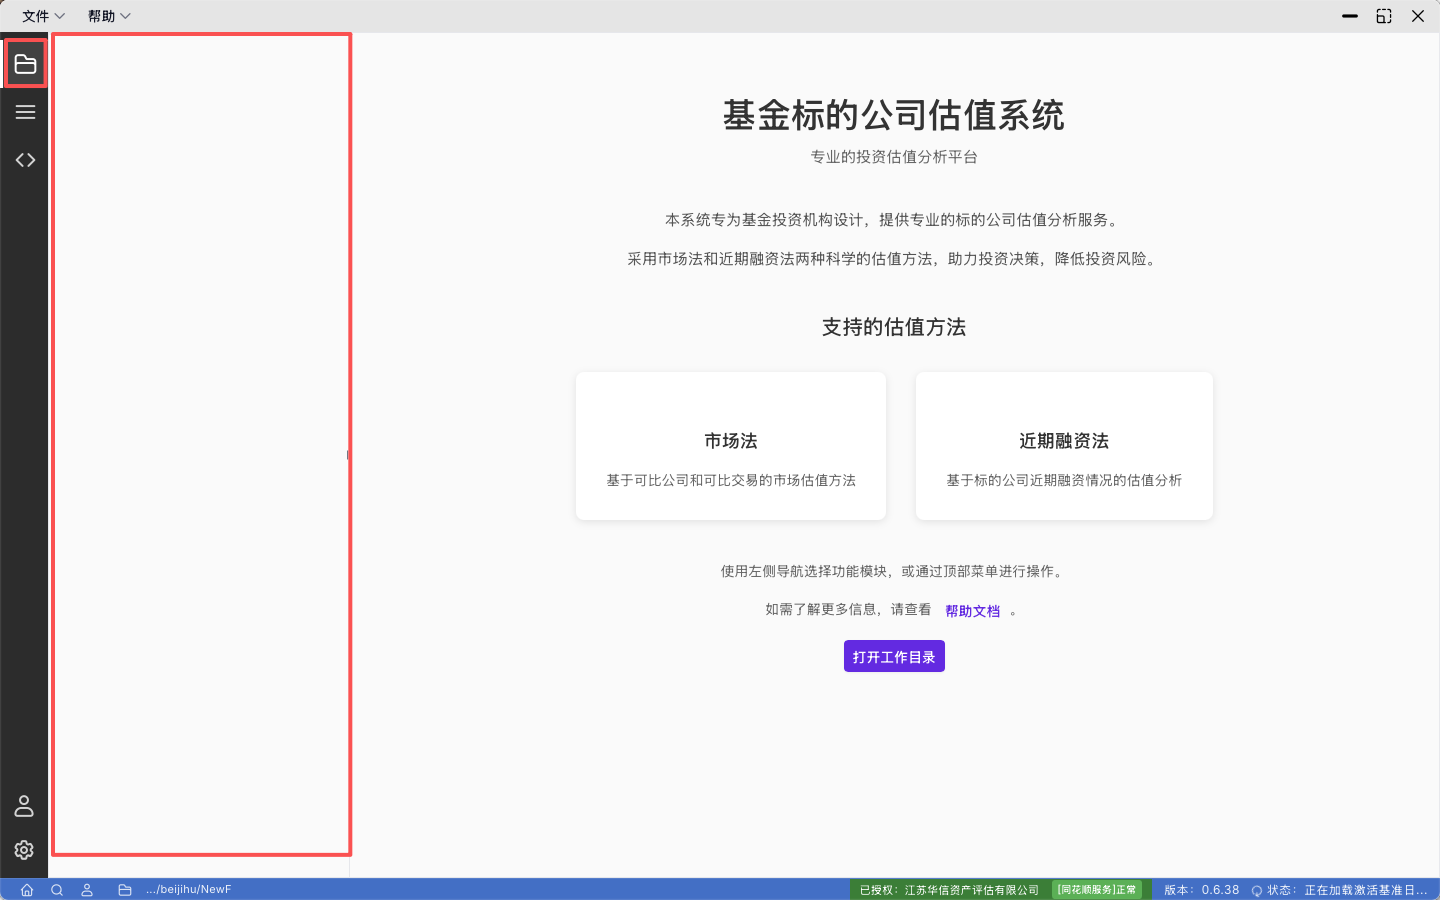Viewport: 1440px width, 900px height.
Task: Click the status bulb icon in status bar
Action: coord(1257,890)
